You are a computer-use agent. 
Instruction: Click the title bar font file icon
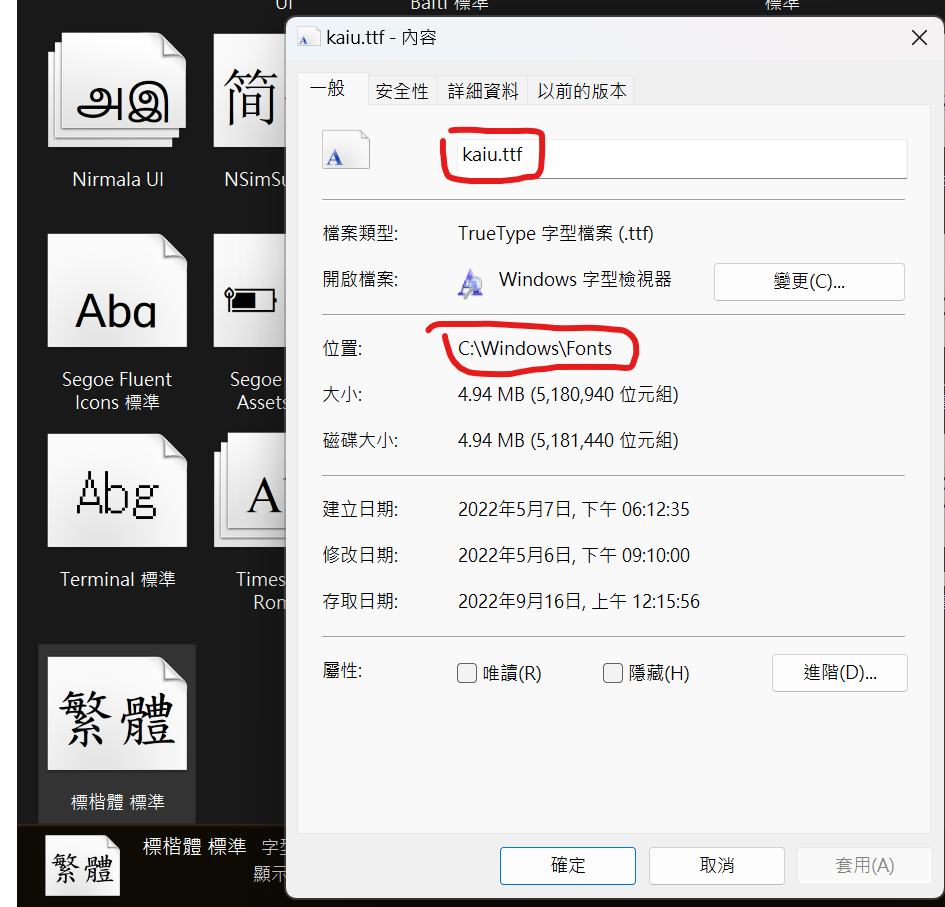point(309,37)
